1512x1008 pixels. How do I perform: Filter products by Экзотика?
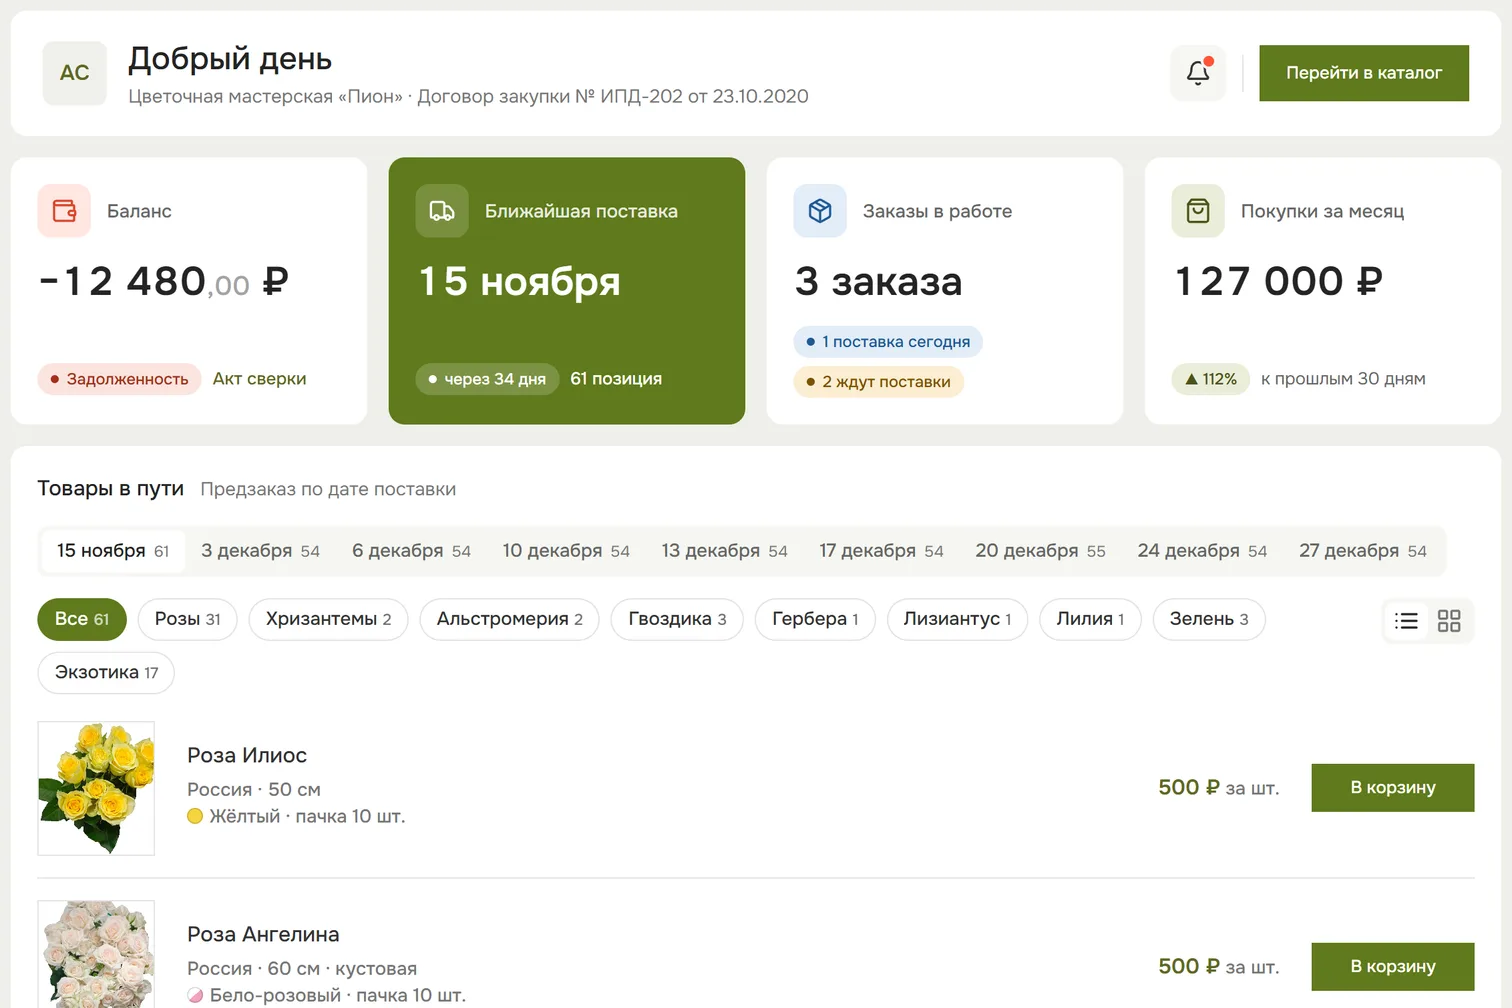point(106,672)
